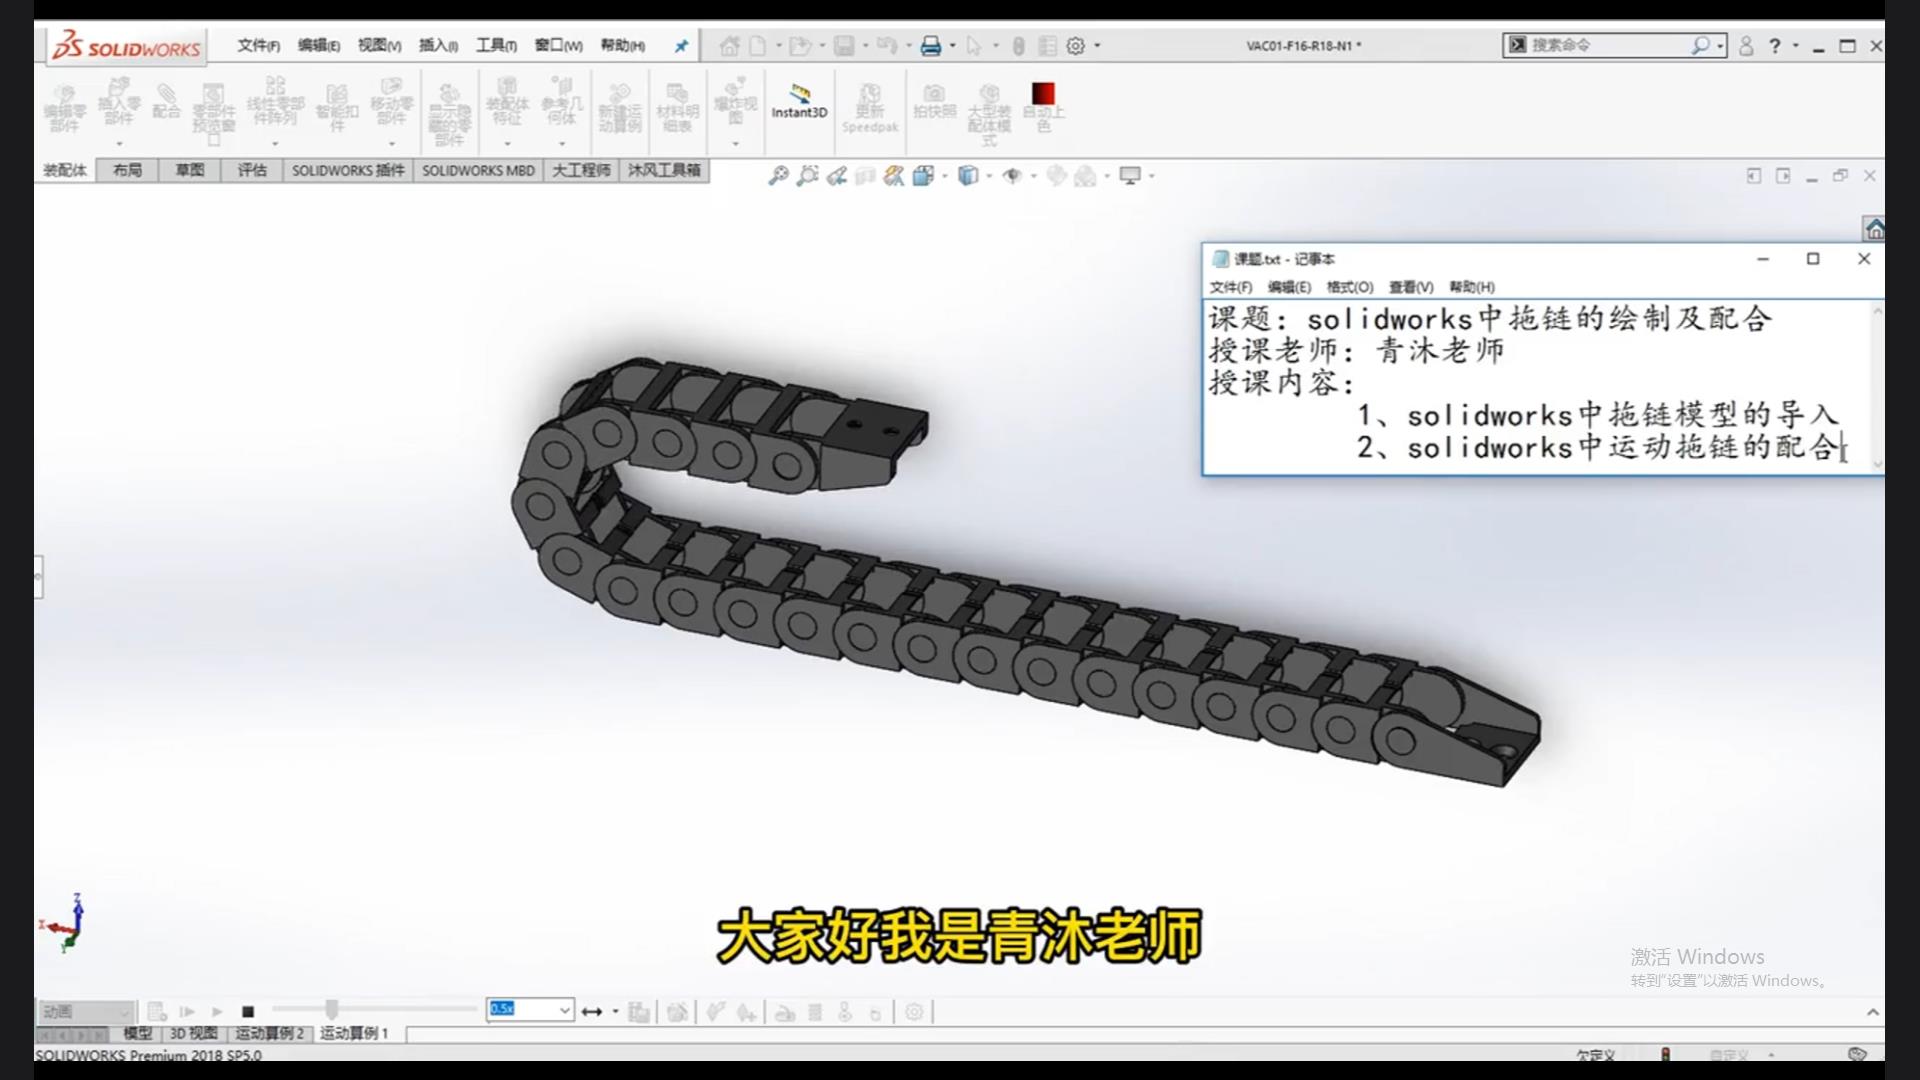Image resolution: width=1920 pixels, height=1080 pixels.
Task: Switch to SOLIDWORKS MBD tab
Action: point(478,171)
